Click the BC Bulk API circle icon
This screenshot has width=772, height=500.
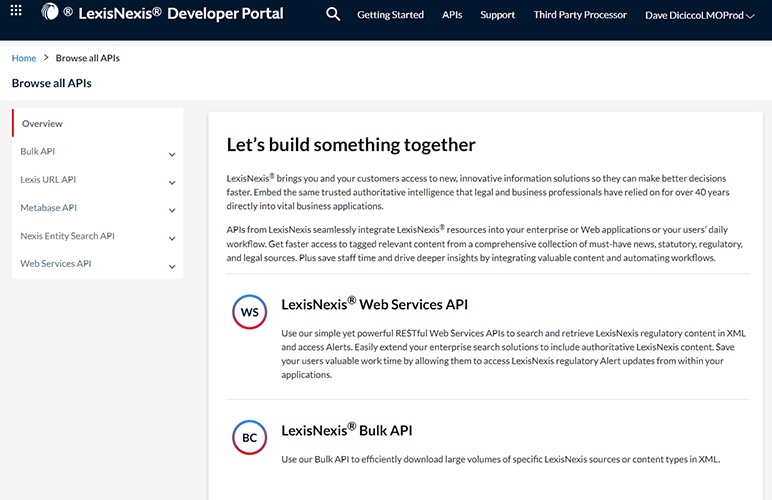point(249,438)
